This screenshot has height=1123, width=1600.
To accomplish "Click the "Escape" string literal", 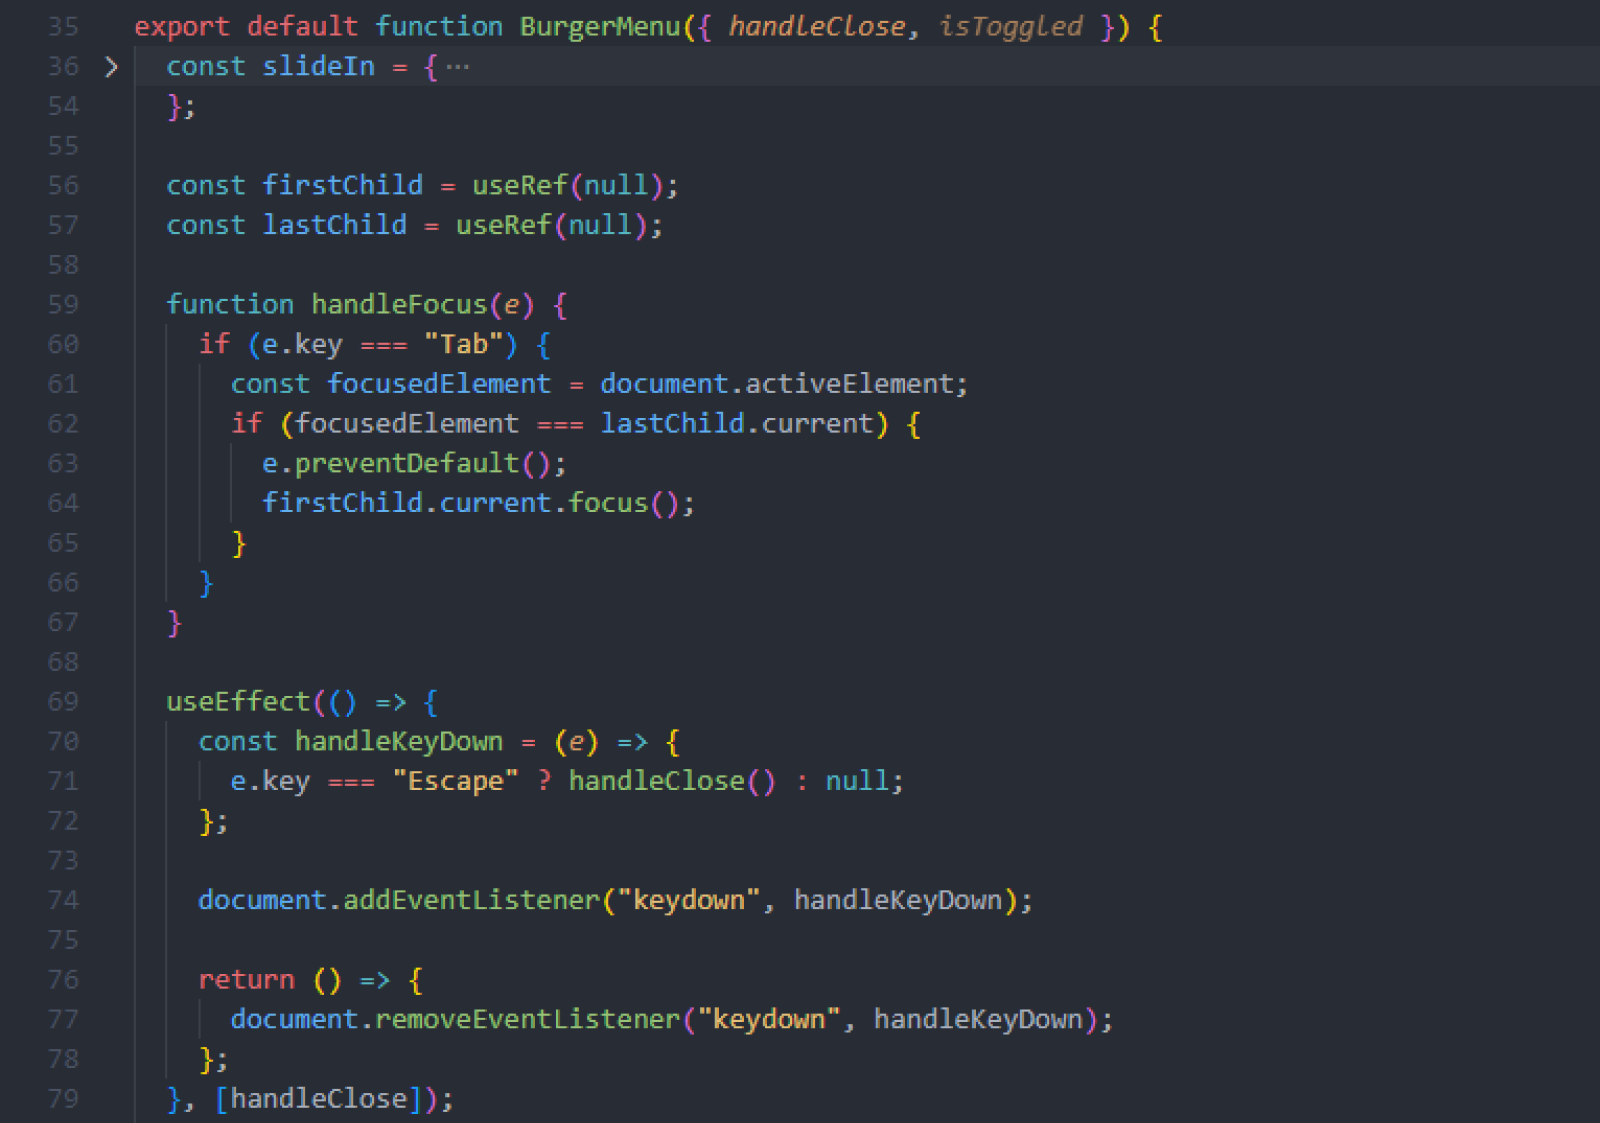I will (x=456, y=781).
